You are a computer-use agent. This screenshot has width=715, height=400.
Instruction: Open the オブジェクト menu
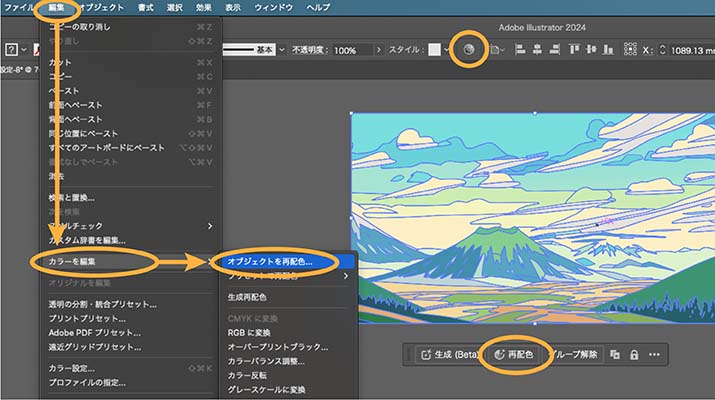[x=101, y=7]
